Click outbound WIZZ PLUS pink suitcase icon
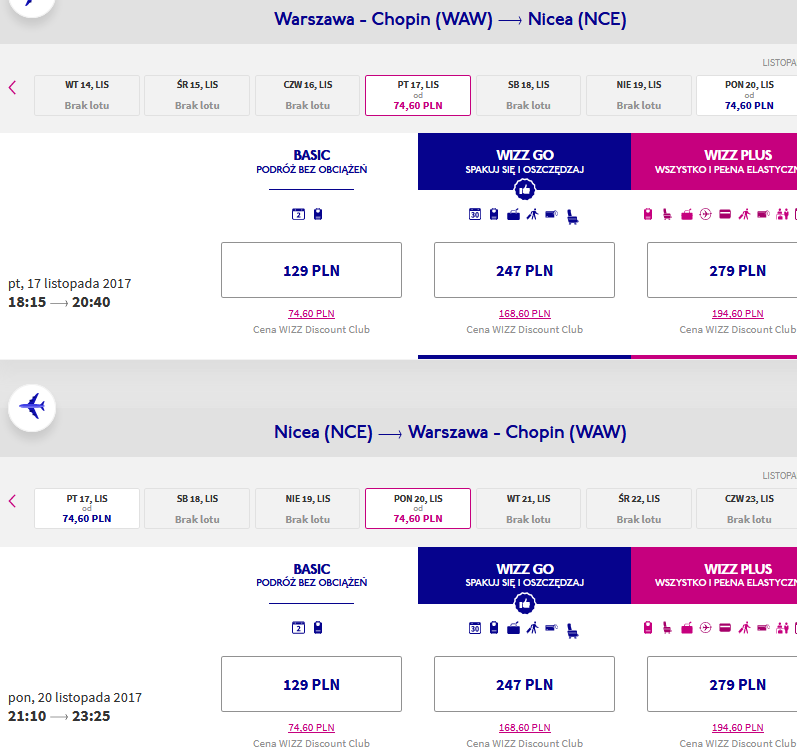The image size is (797, 749). (687, 215)
